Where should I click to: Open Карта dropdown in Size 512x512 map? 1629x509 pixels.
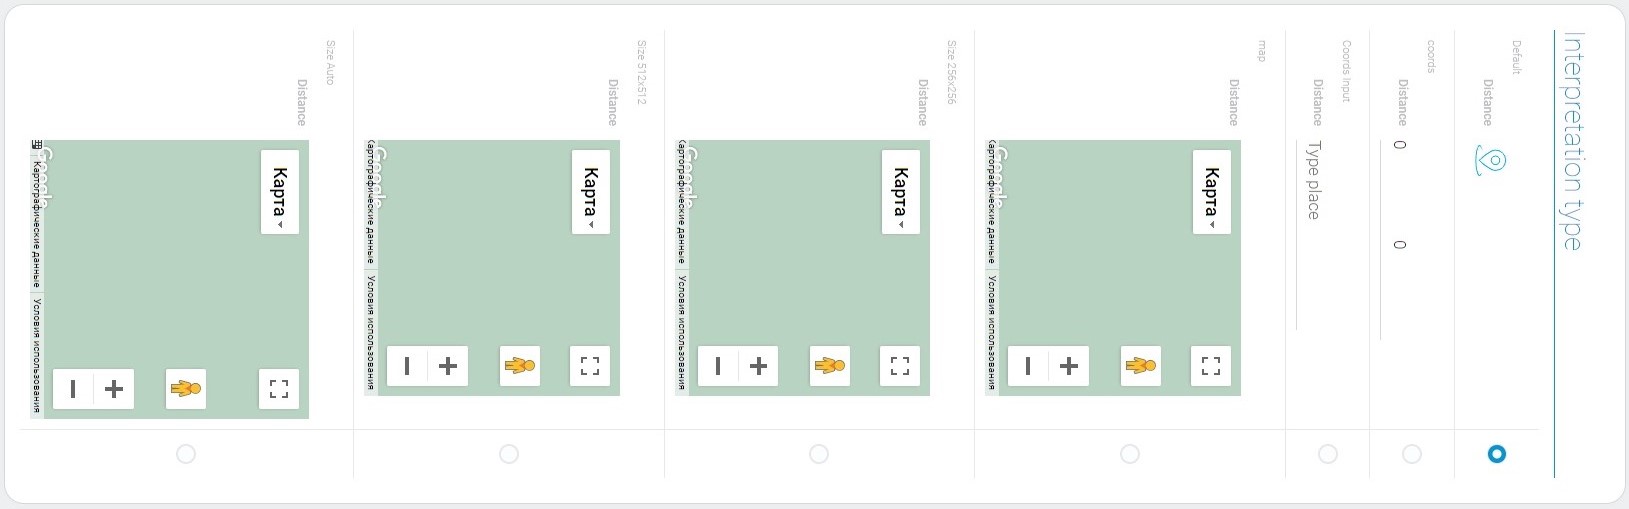coord(590,192)
